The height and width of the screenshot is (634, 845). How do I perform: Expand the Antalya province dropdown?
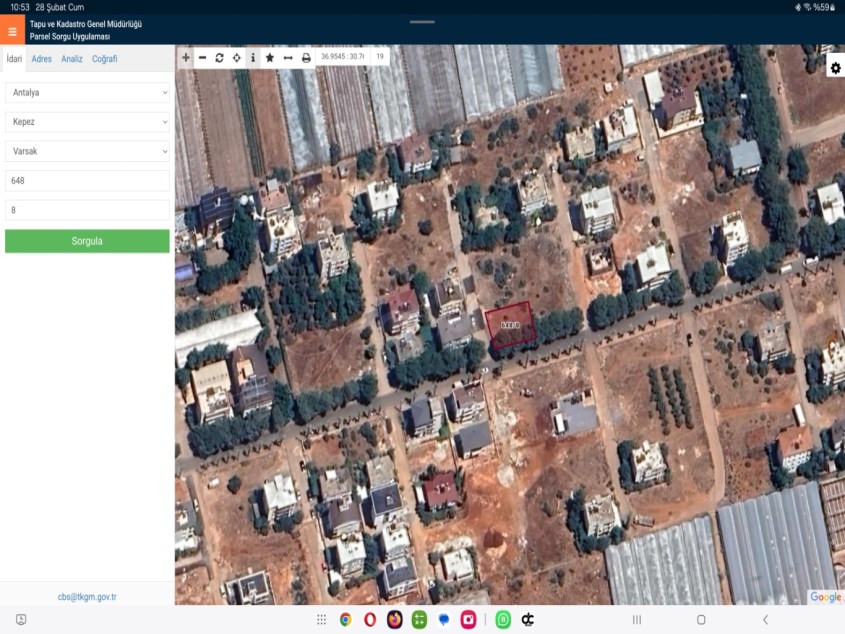pos(87,92)
